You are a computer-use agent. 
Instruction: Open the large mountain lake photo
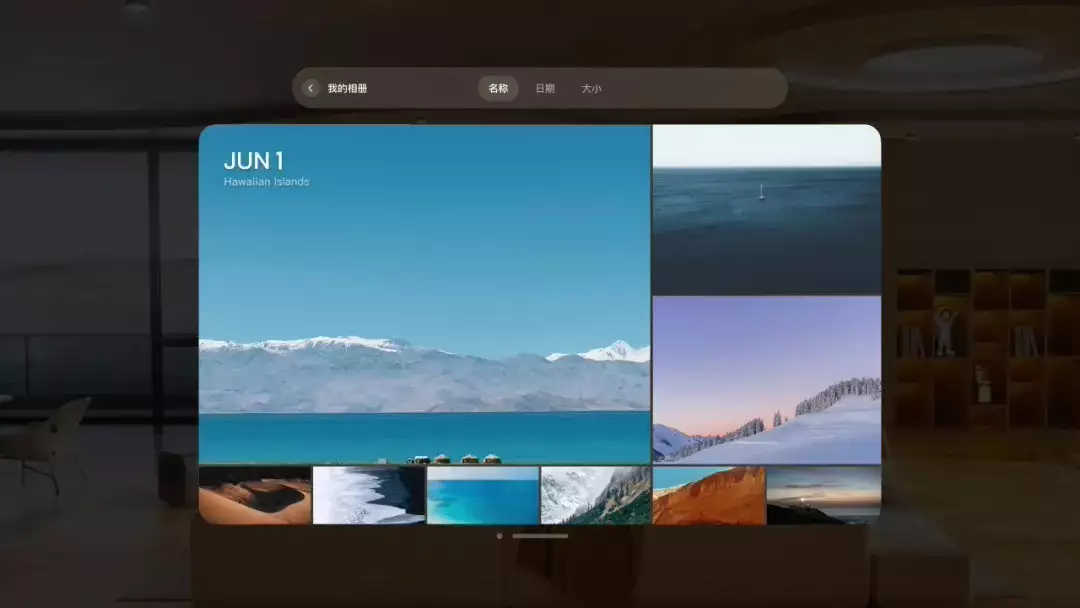pyautogui.click(x=424, y=294)
